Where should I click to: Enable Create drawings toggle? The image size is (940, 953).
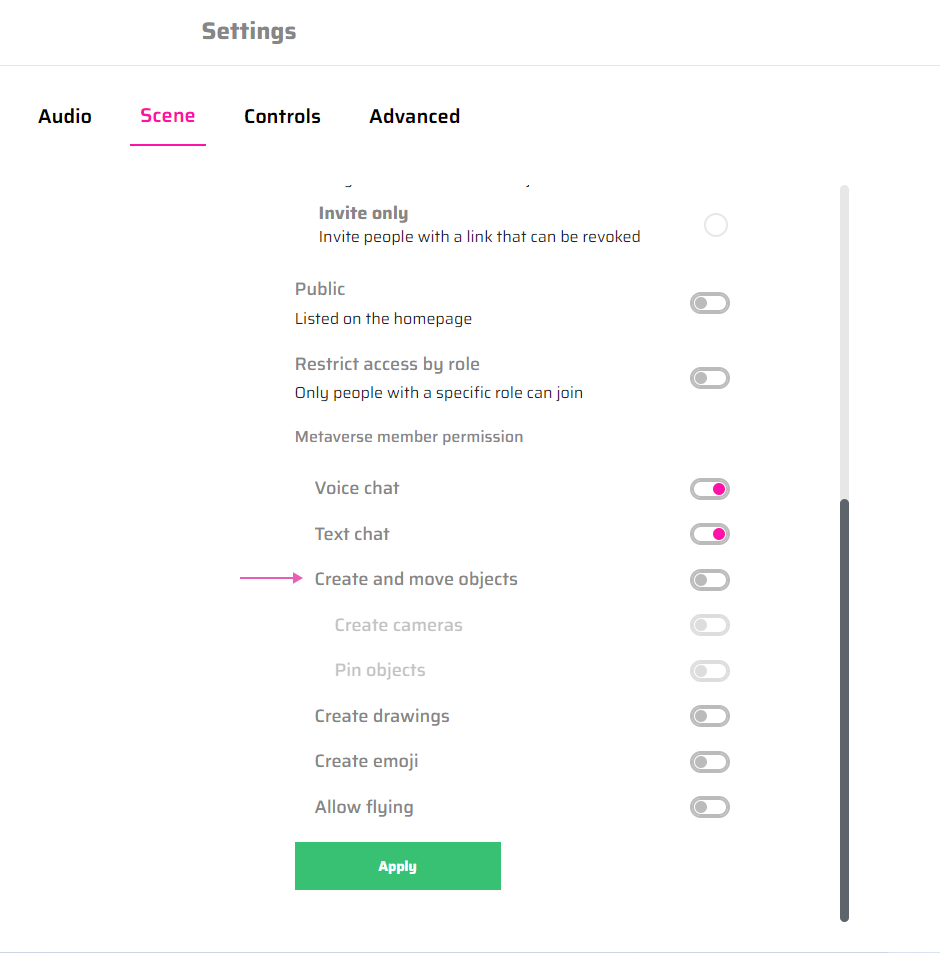point(710,716)
